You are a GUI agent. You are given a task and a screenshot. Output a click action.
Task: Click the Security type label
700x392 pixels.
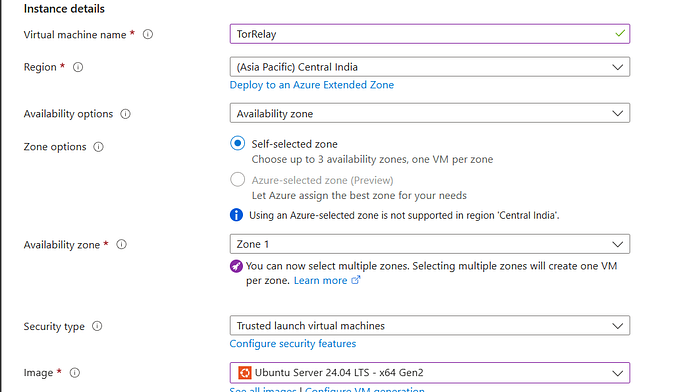54,327
